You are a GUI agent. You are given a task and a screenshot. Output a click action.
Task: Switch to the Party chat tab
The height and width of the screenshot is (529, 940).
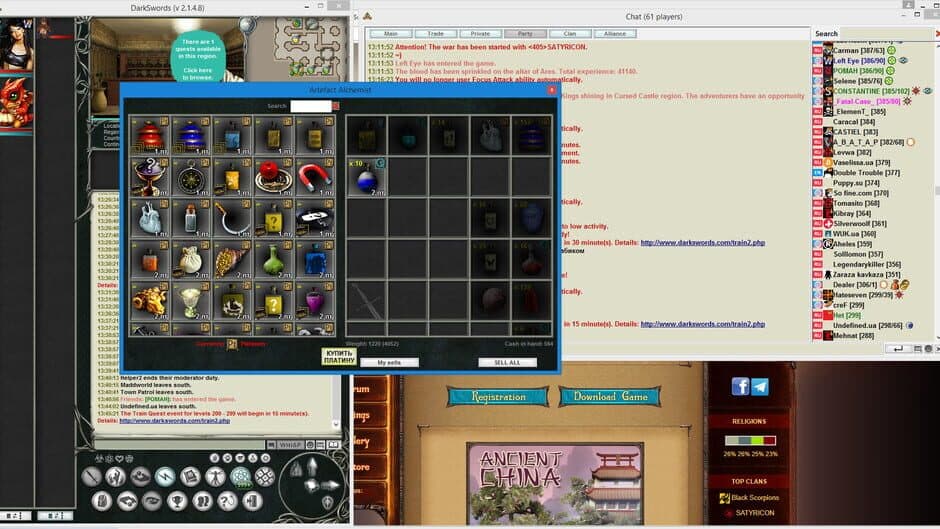coord(525,34)
